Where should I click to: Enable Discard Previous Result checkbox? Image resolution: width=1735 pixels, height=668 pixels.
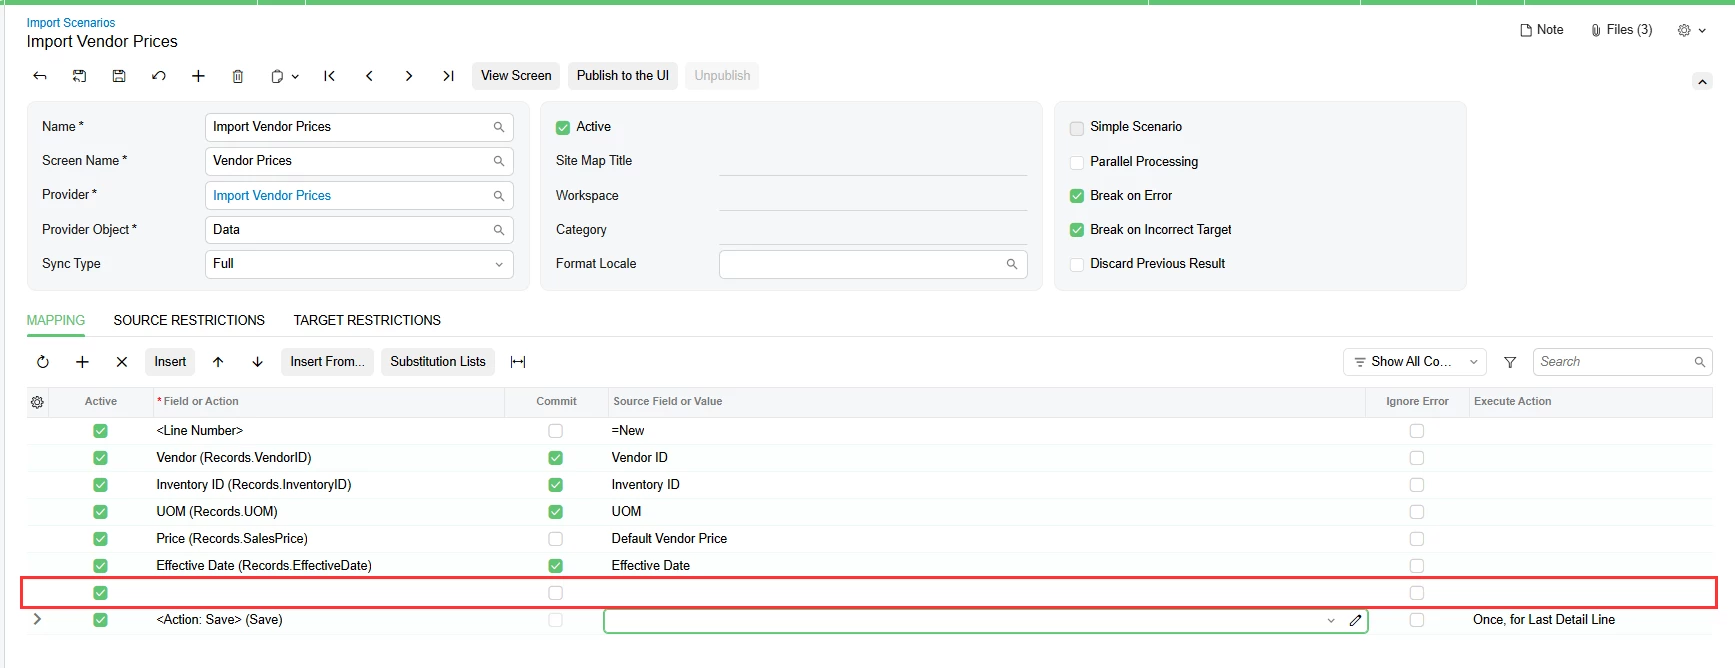click(x=1077, y=264)
